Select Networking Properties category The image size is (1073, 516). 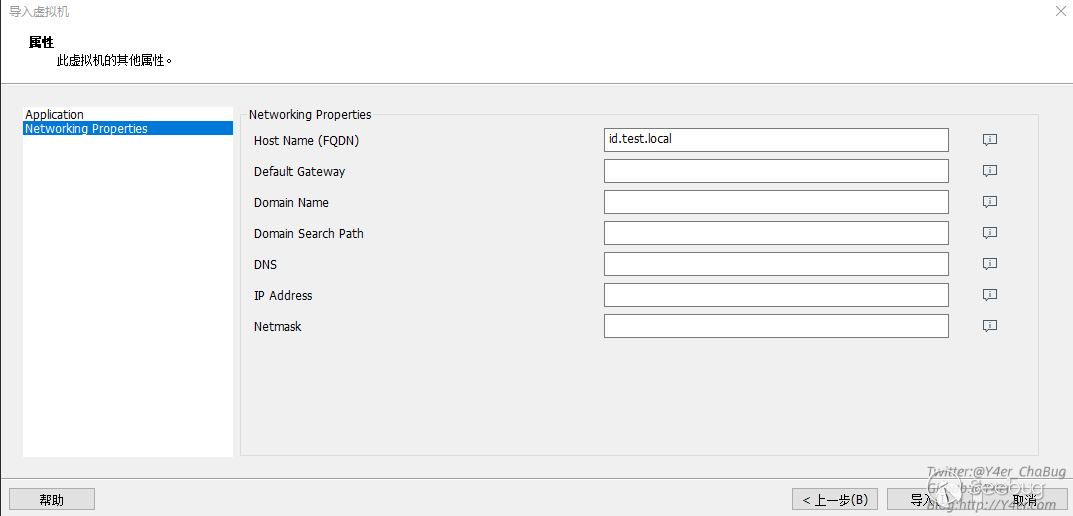coord(87,129)
